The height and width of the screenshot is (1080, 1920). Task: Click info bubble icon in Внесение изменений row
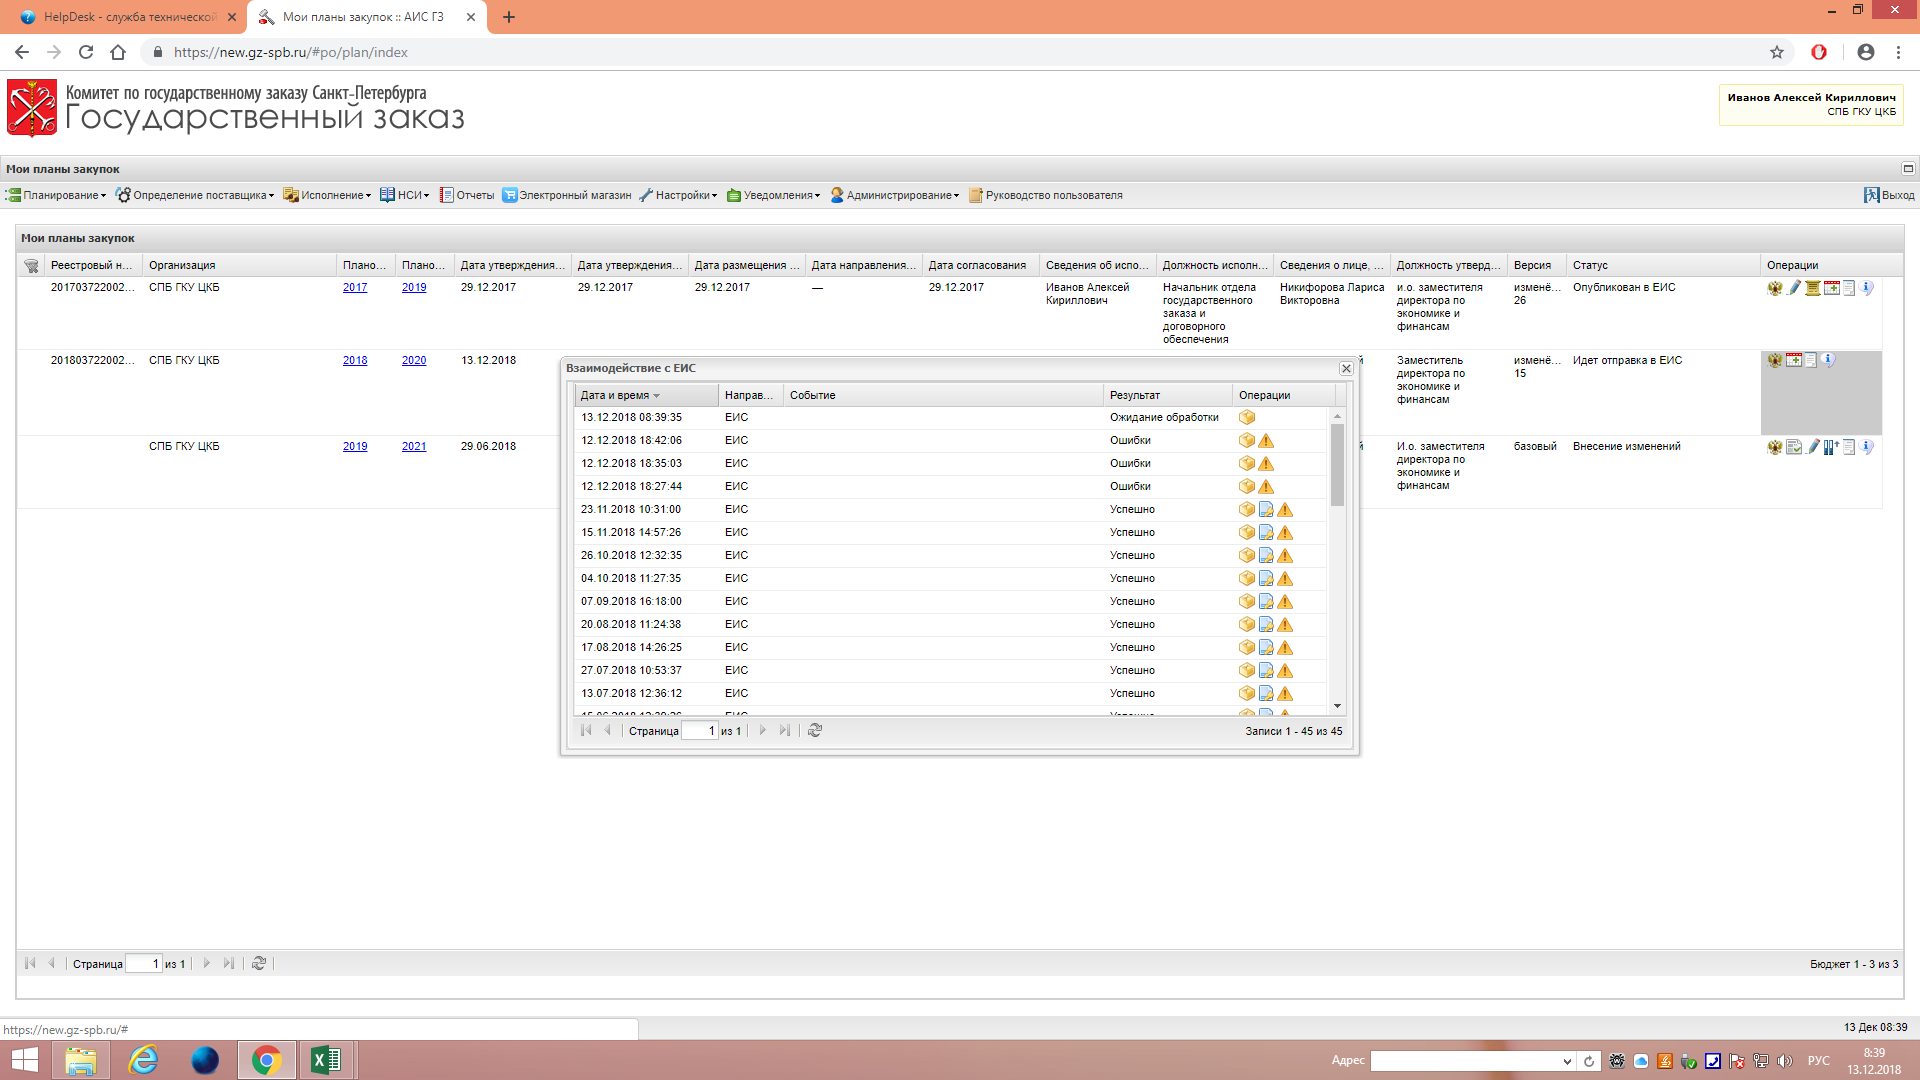[x=1867, y=447]
